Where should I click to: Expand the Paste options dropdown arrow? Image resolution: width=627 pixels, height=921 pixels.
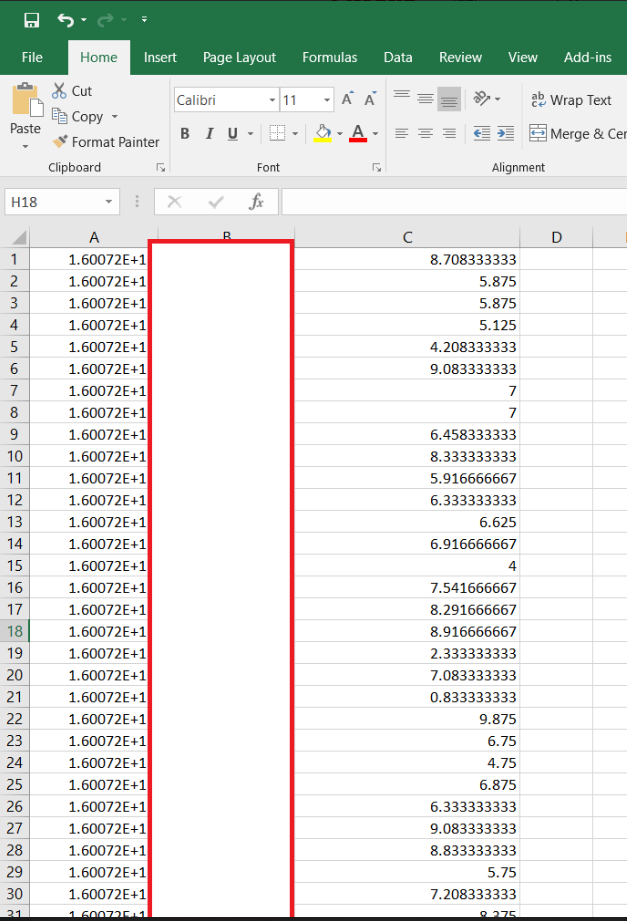[25, 146]
